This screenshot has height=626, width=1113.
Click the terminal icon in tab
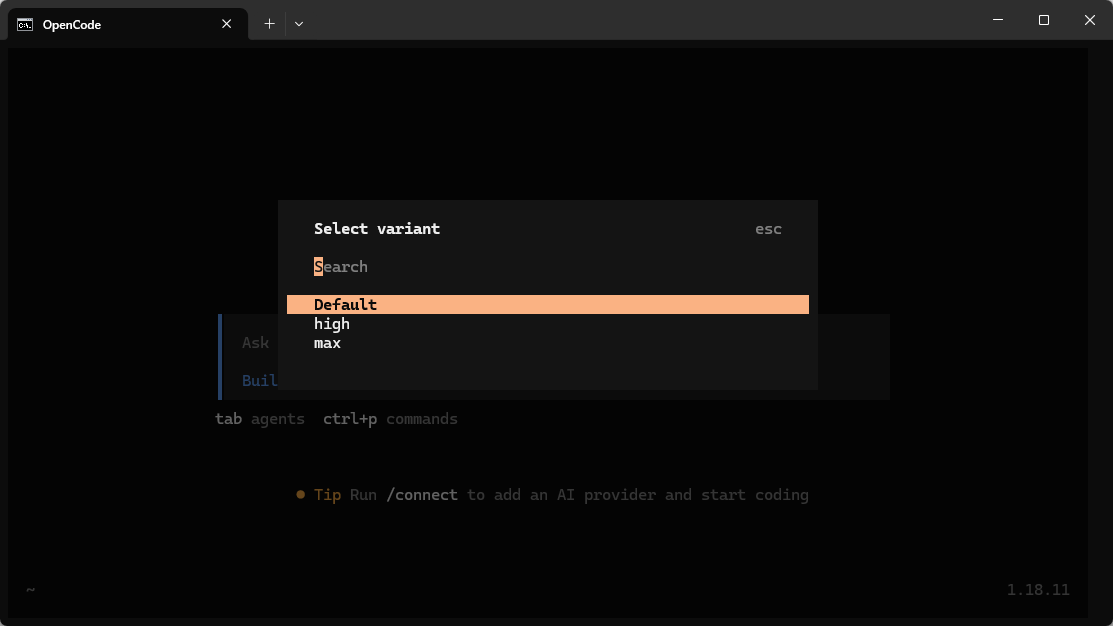25,25
